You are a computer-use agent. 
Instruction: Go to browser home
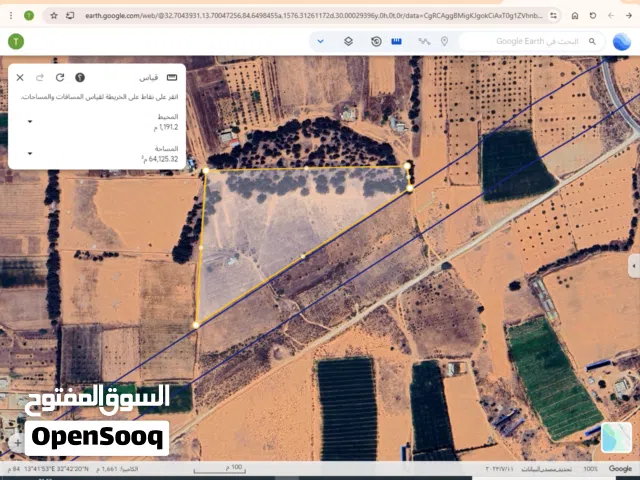point(575,16)
